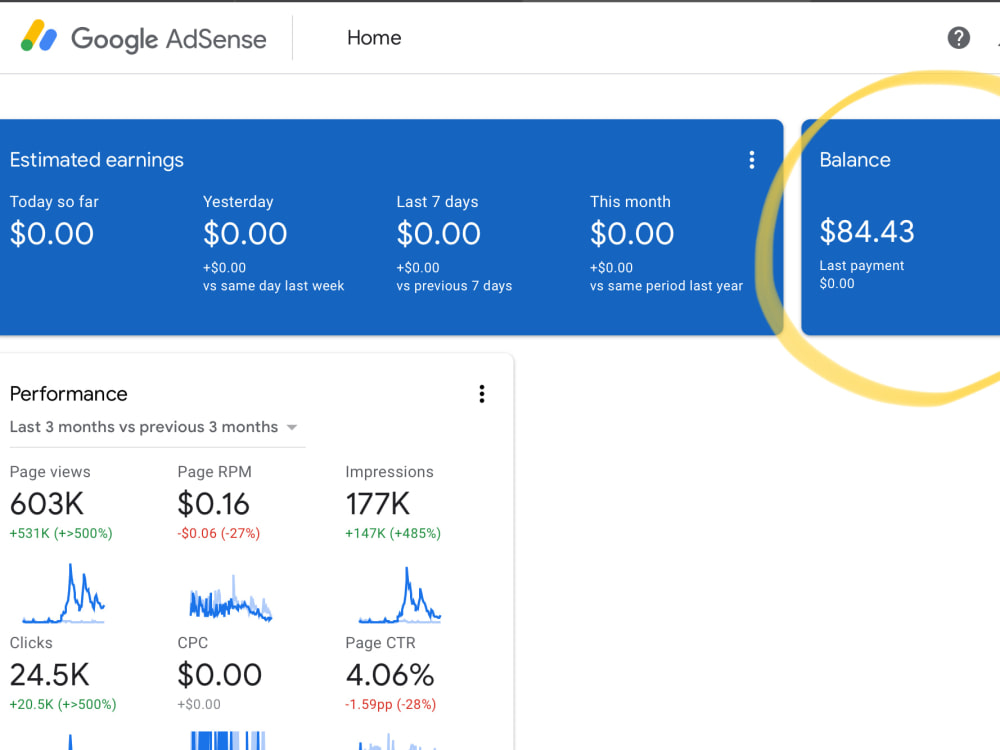
Task: Click the Page views label
Action: pos(50,472)
